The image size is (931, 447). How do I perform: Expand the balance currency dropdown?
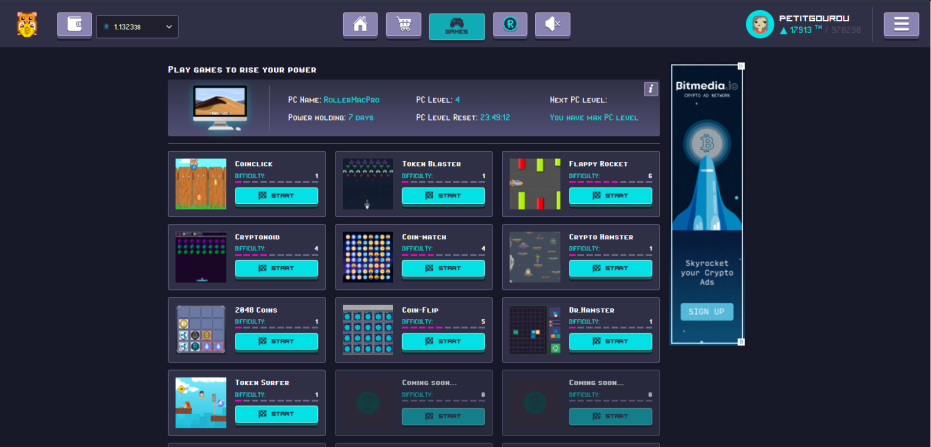[137, 27]
